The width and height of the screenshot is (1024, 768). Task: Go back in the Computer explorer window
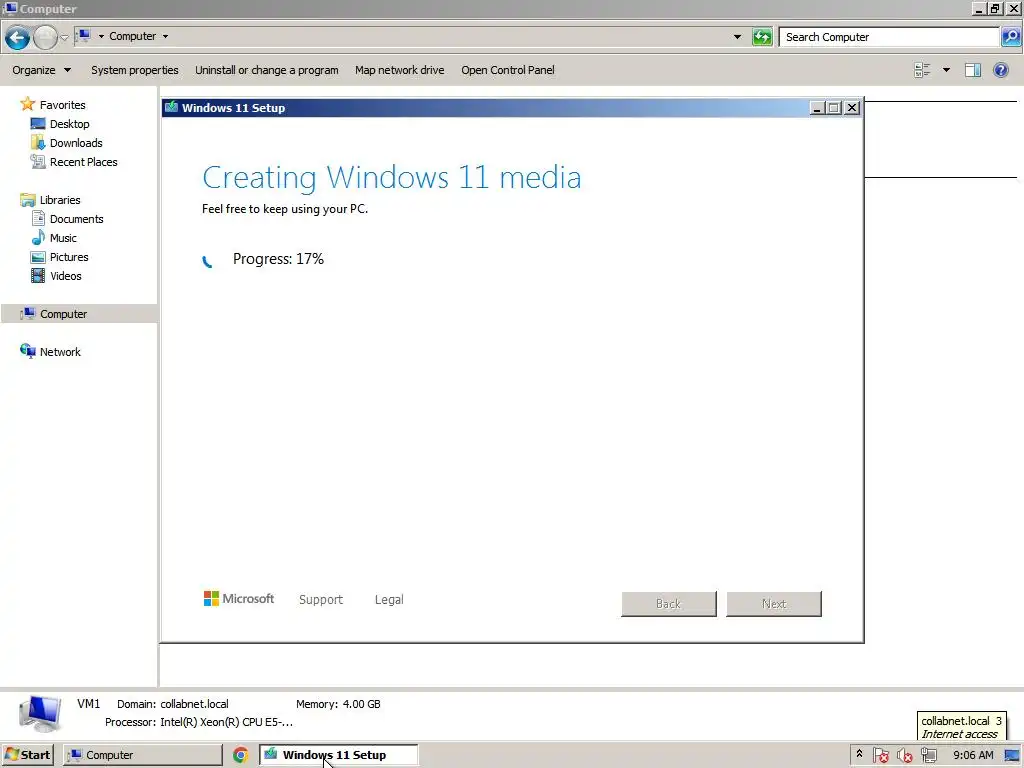pos(18,38)
